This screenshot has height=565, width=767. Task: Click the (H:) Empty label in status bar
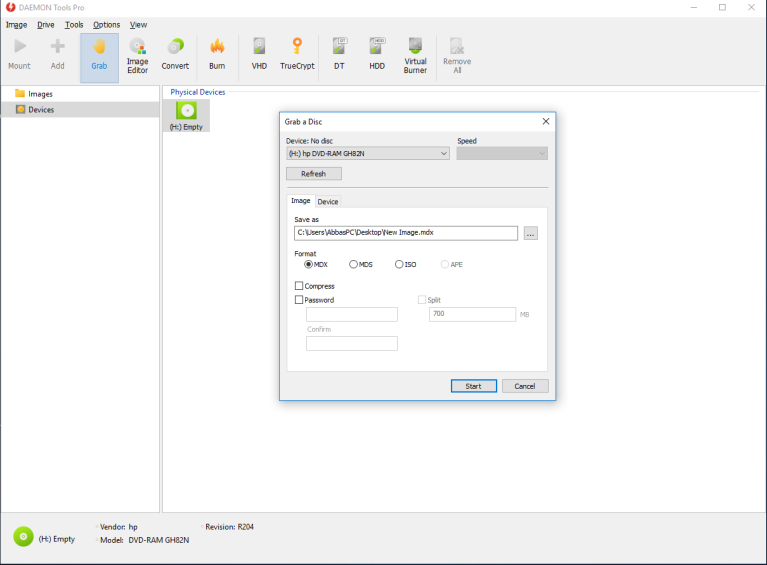coord(57,539)
